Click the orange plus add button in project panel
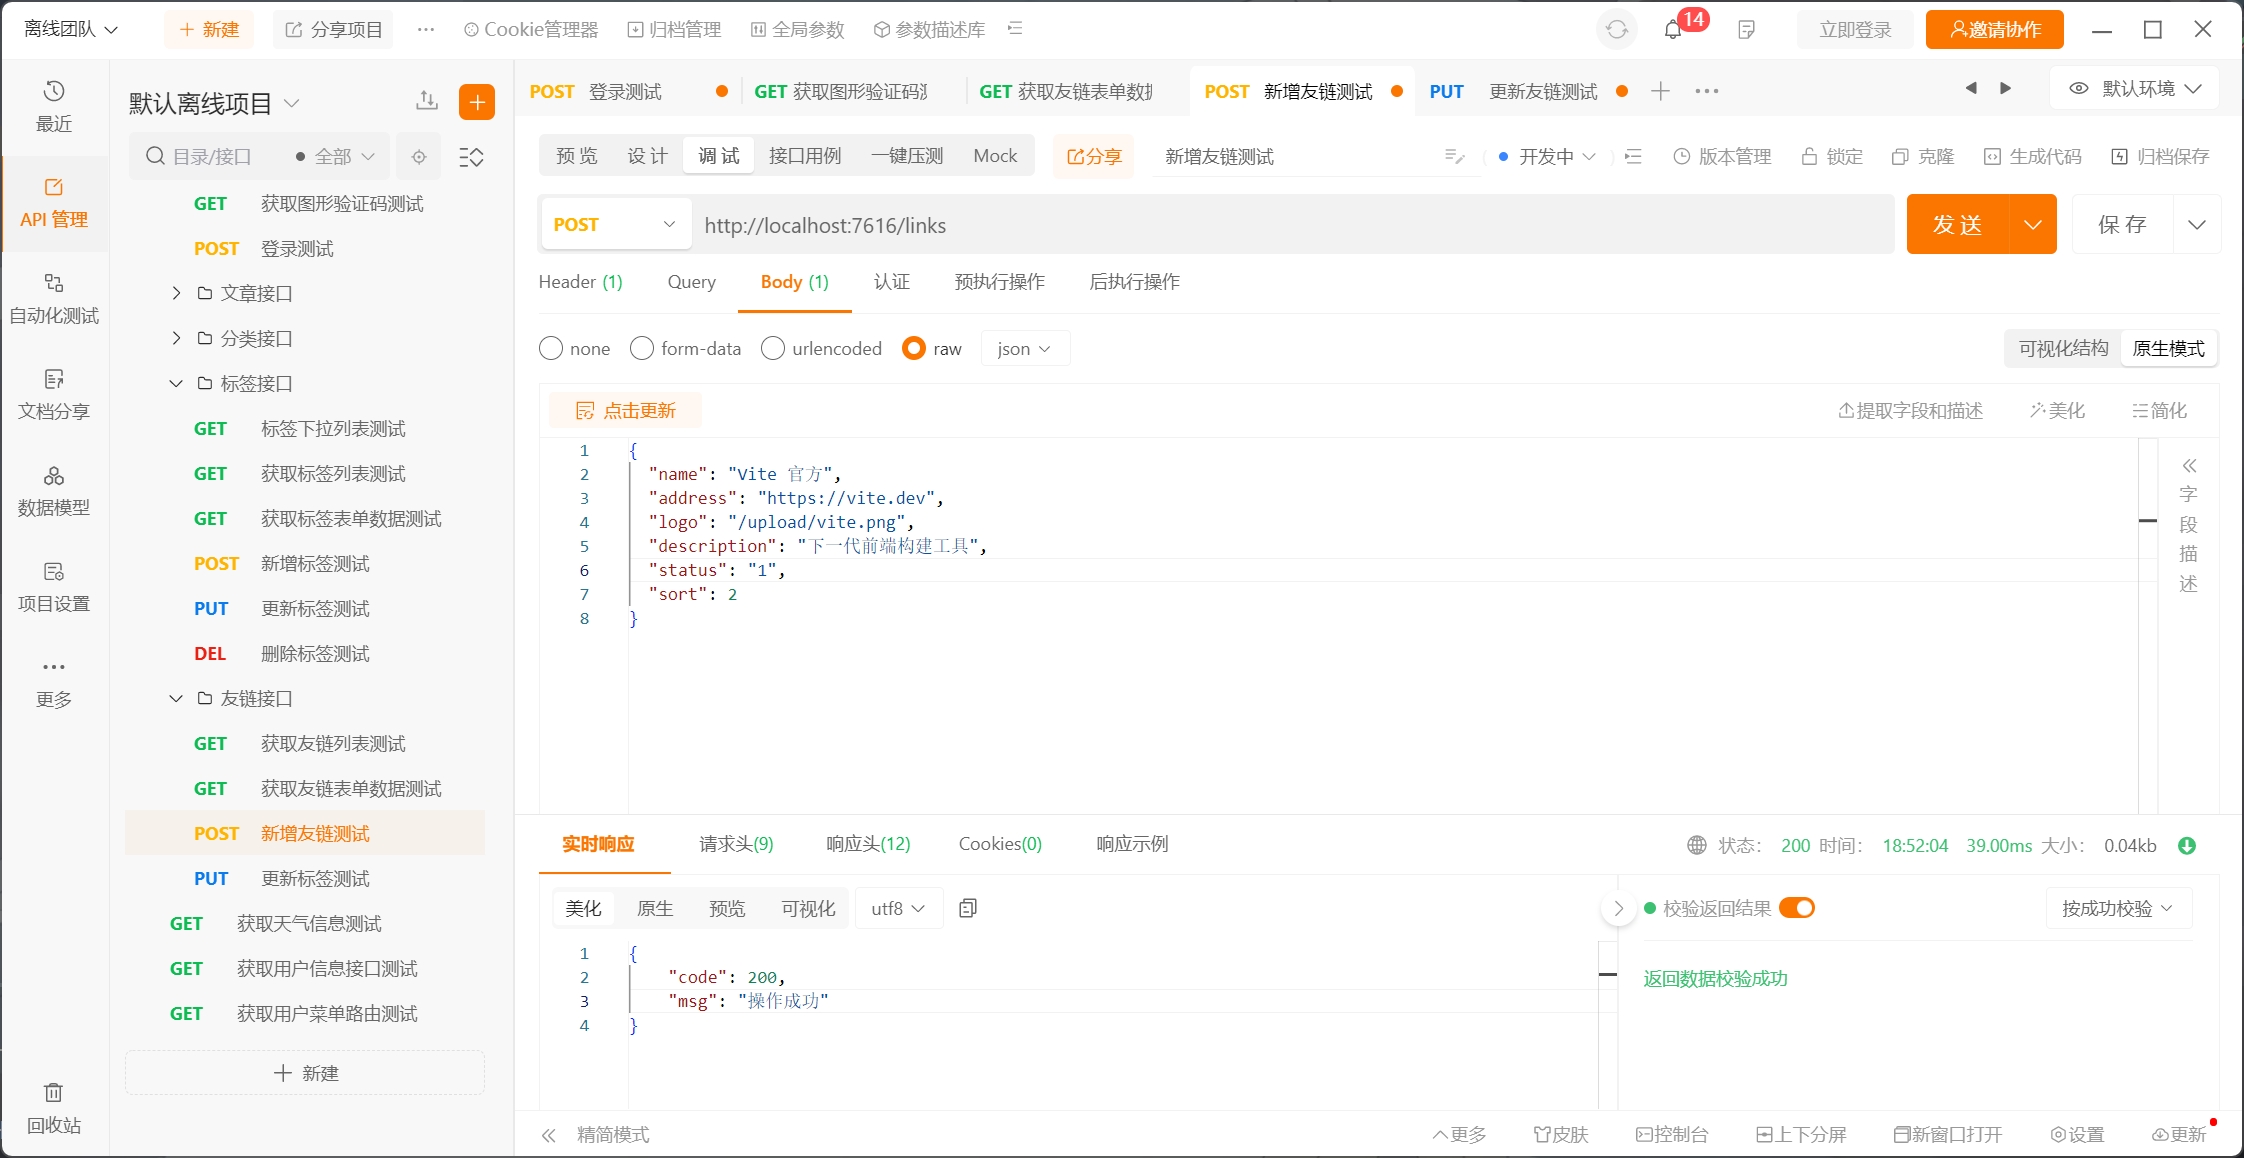 pyautogui.click(x=477, y=101)
